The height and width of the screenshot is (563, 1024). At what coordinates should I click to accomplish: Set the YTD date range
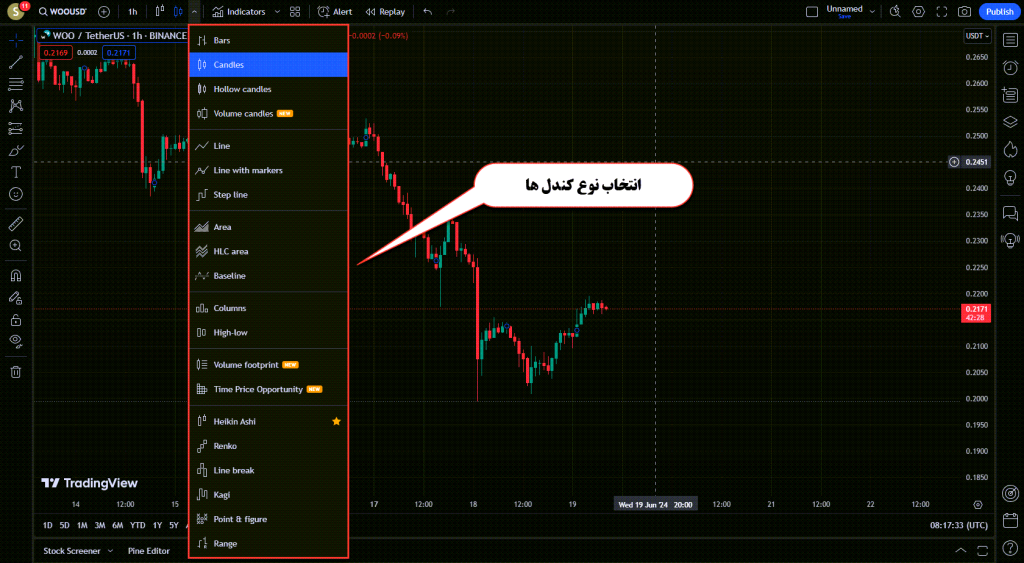pyautogui.click(x=137, y=525)
